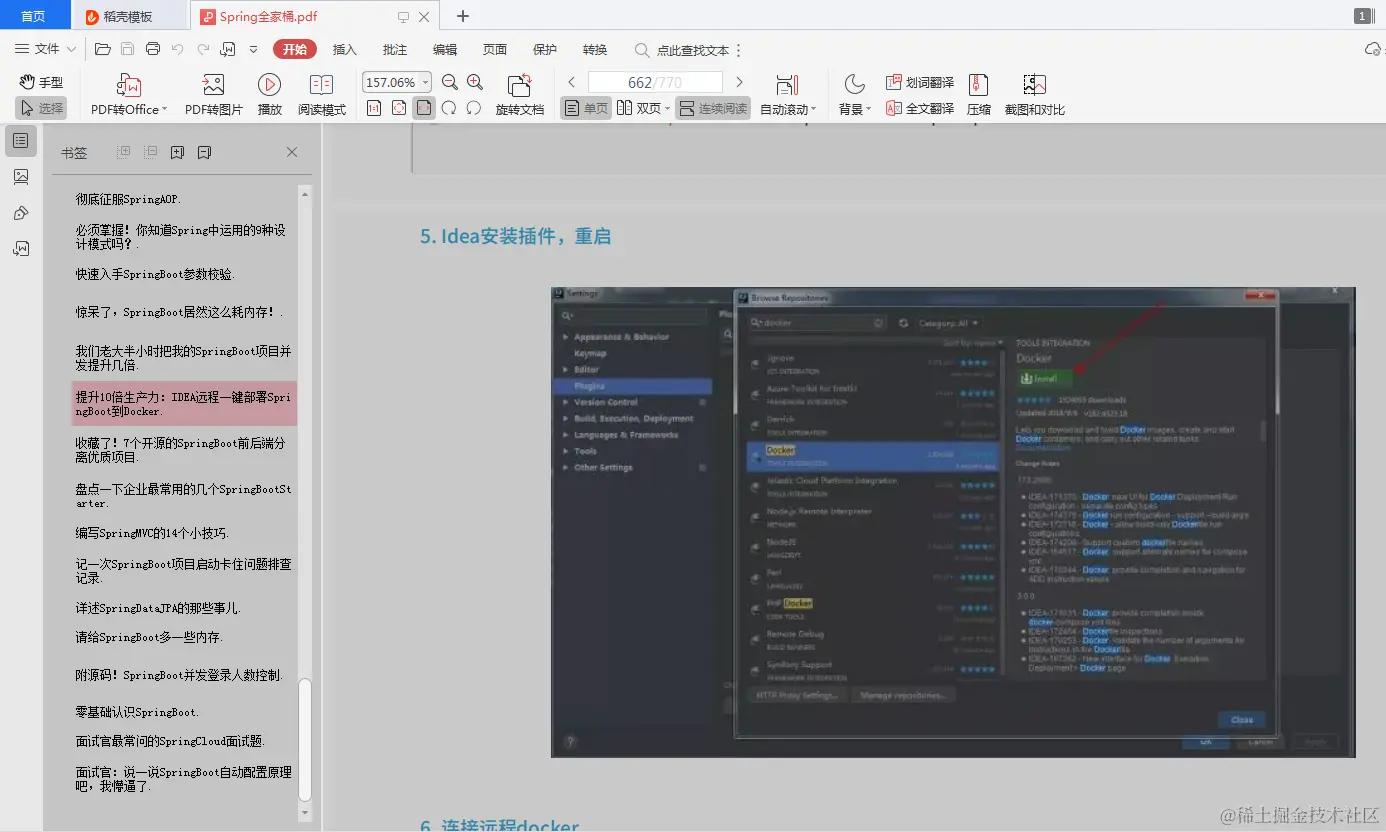Open the 背景 background options dropdown

[854, 107]
